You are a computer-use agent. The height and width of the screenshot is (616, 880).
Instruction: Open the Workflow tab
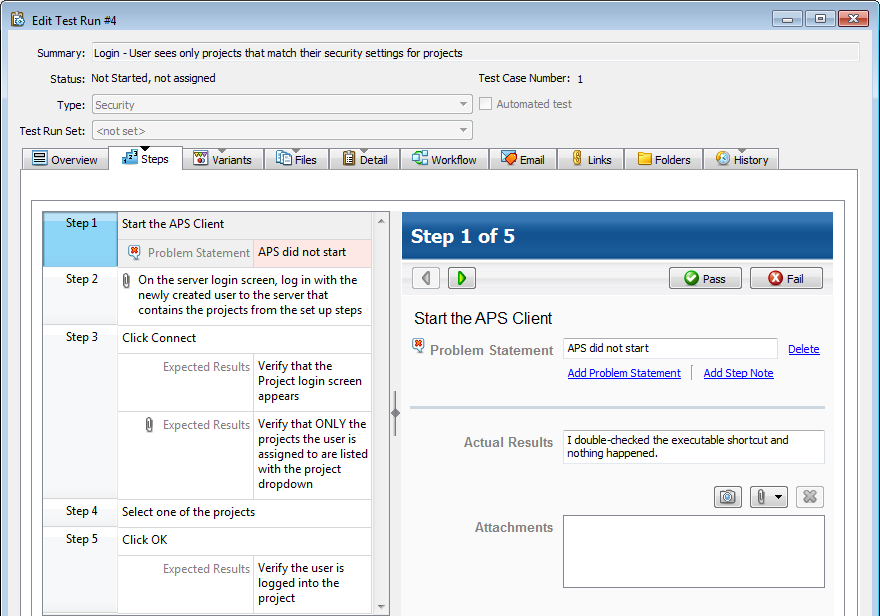point(444,159)
